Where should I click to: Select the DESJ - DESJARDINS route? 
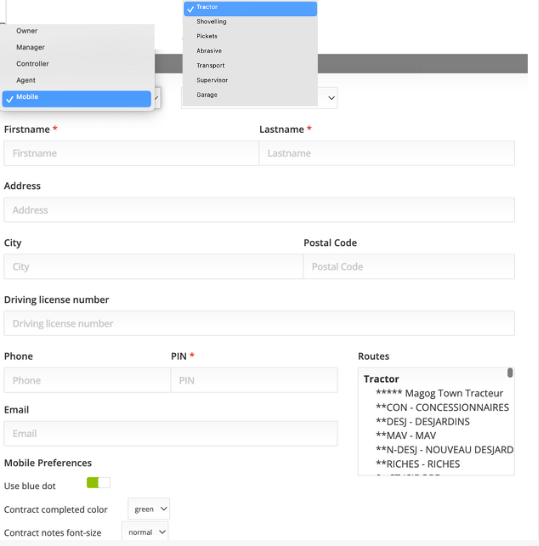pos(423,422)
